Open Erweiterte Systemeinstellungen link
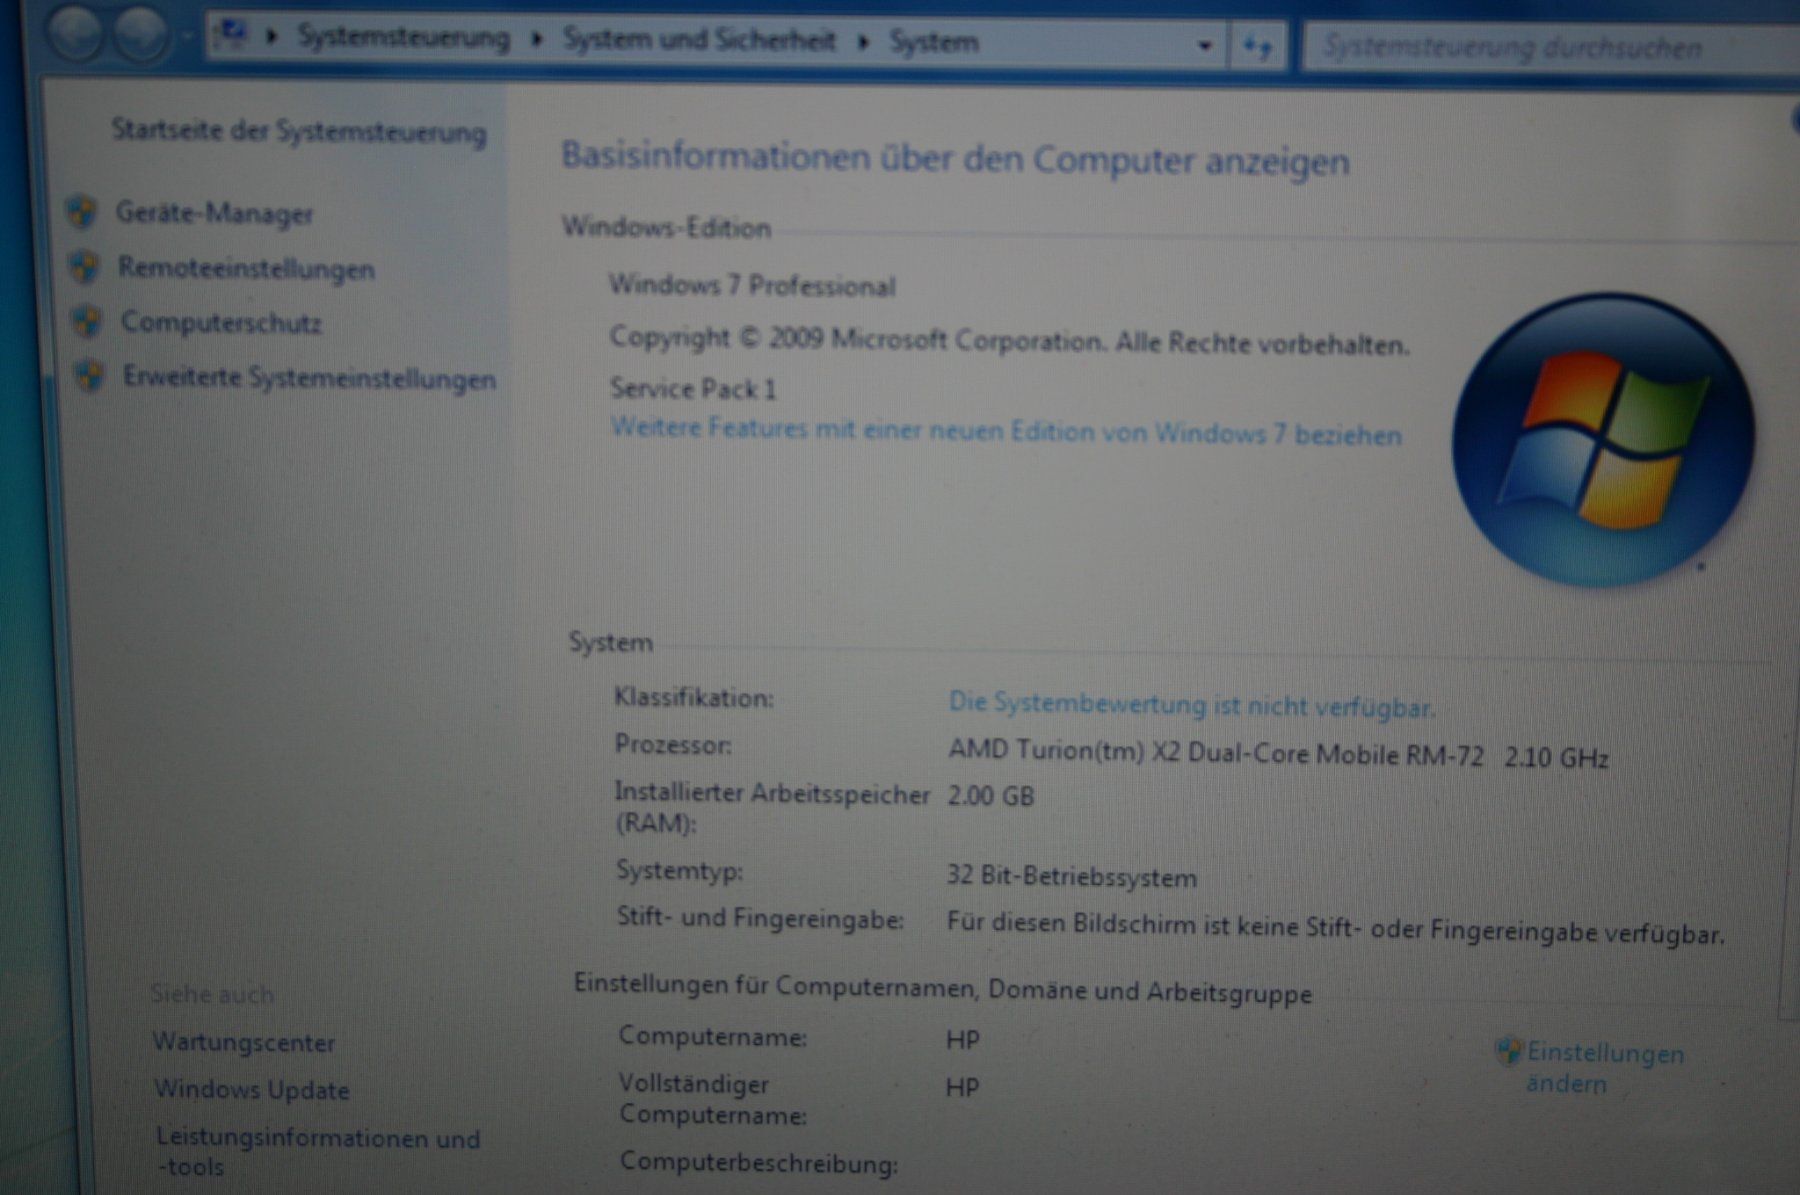The image size is (1800, 1195). [310, 378]
